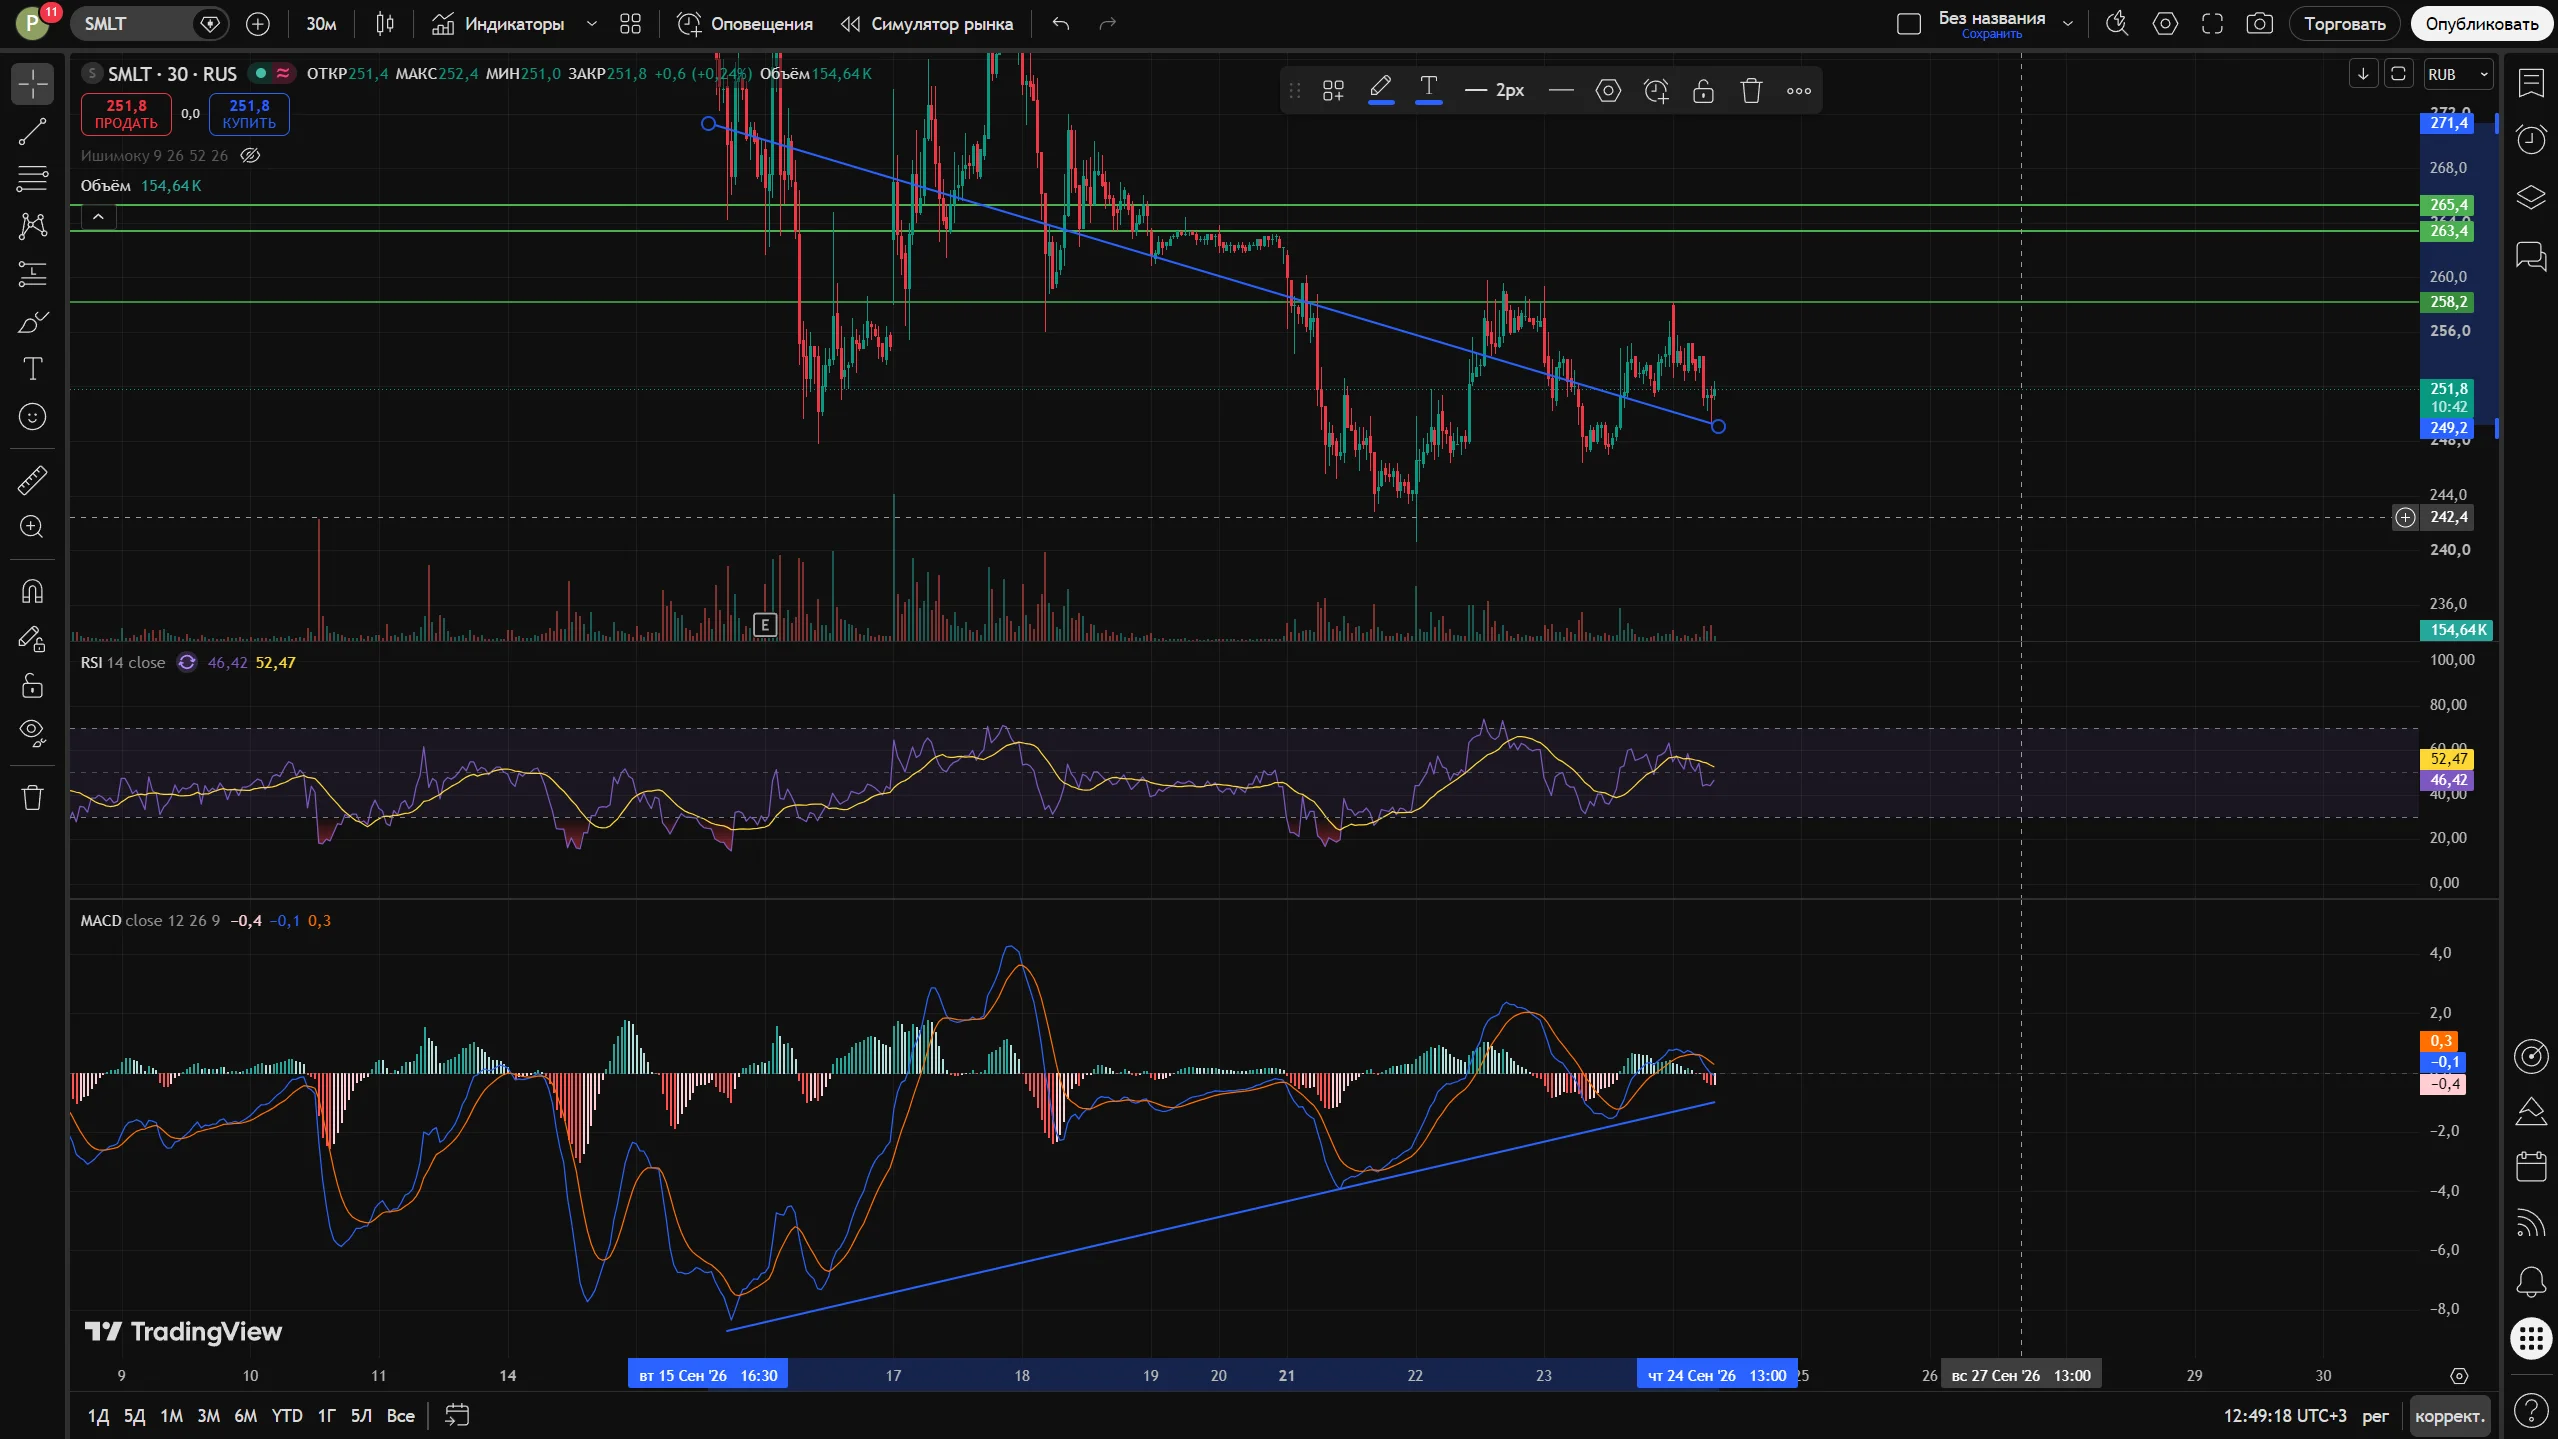The image size is (2558, 1439).
Task: Open settings for the selected trend line
Action: click(x=1608, y=91)
